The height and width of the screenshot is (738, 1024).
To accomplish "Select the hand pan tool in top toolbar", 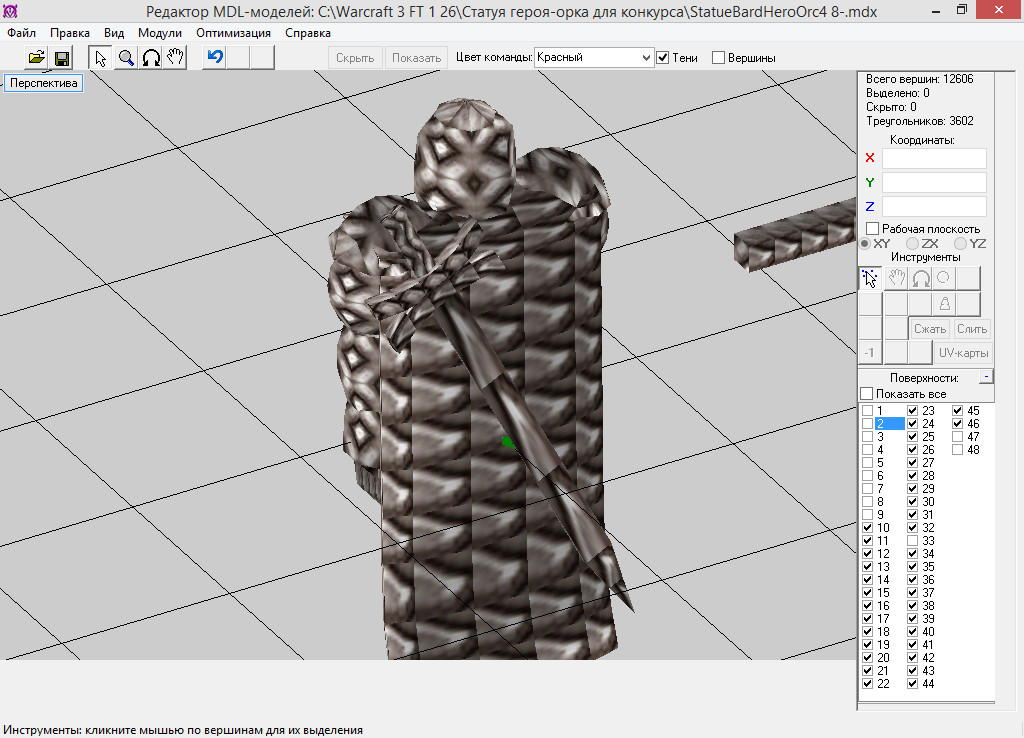I will (175, 58).
